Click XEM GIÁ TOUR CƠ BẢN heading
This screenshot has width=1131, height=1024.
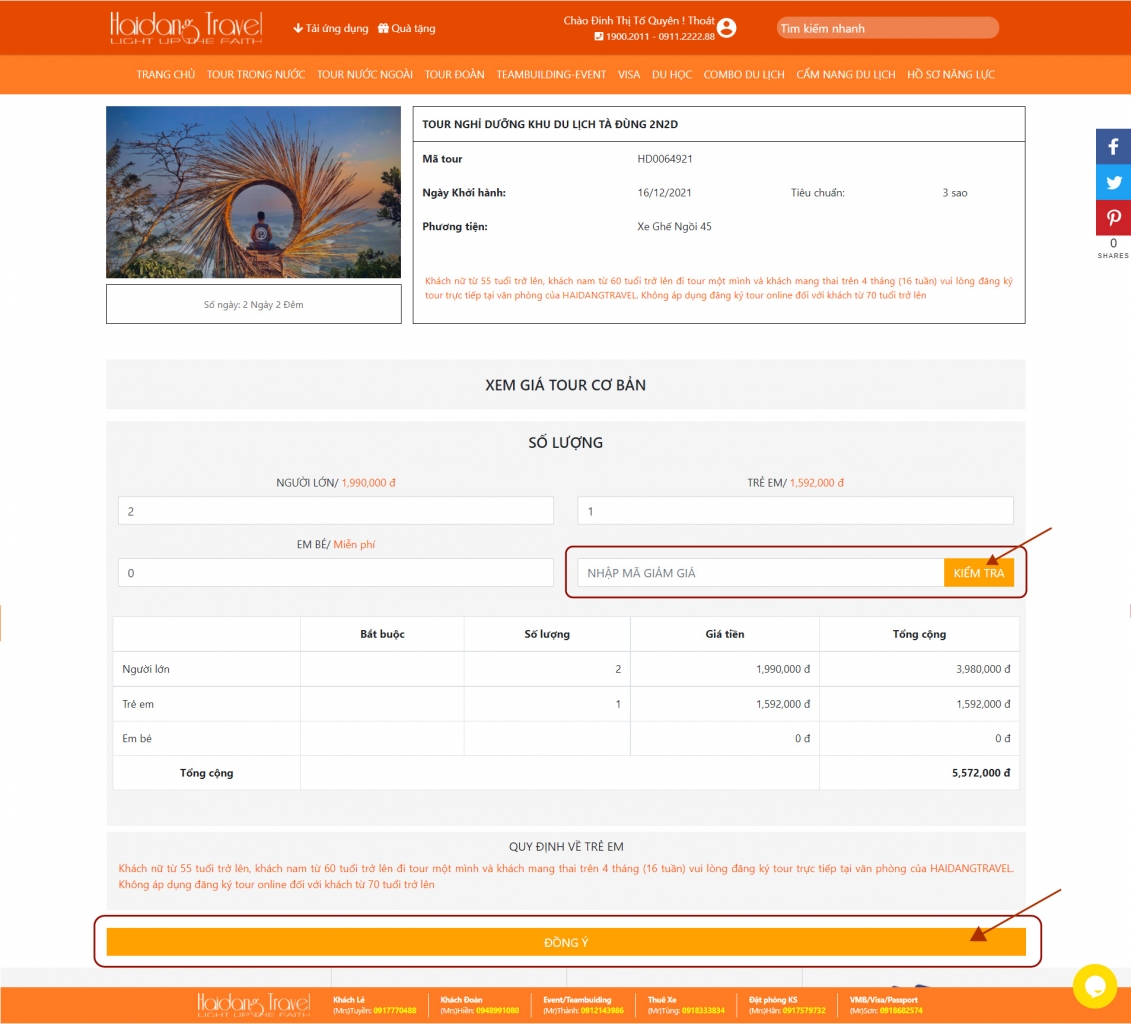[x=566, y=385]
